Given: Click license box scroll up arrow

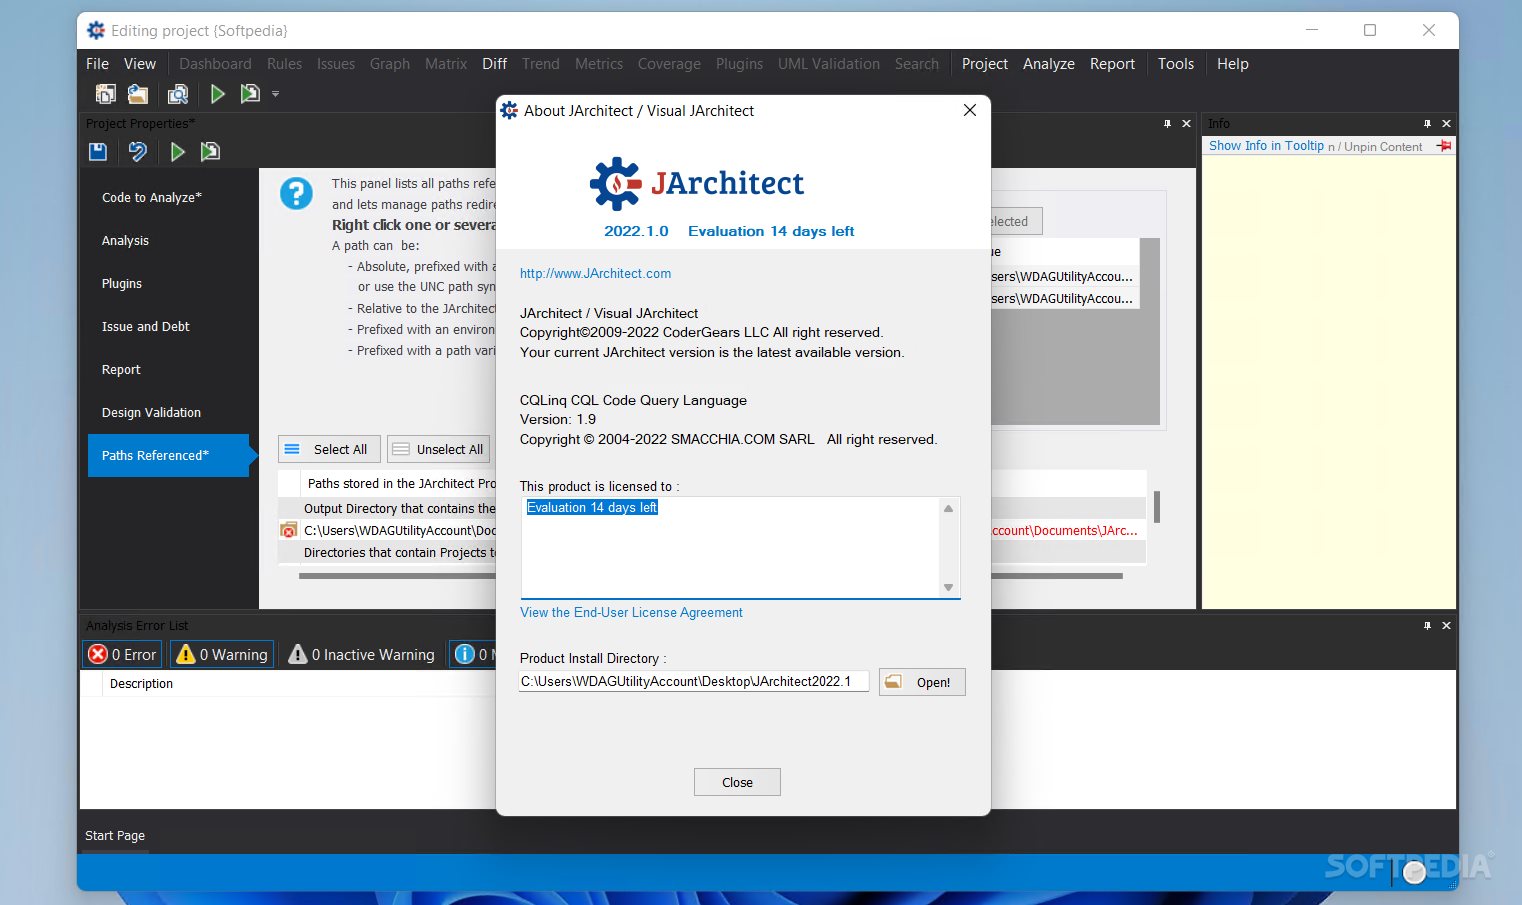Looking at the screenshot, I should [x=948, y=508].
